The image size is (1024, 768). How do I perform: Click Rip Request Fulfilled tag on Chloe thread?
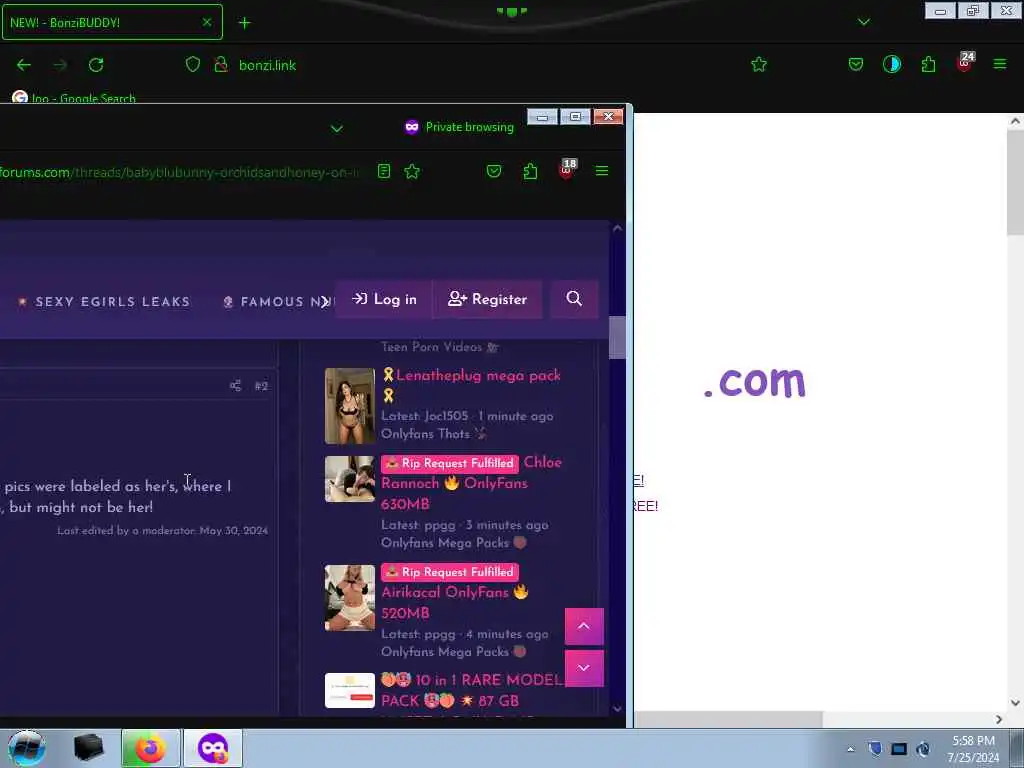[449, 463]
